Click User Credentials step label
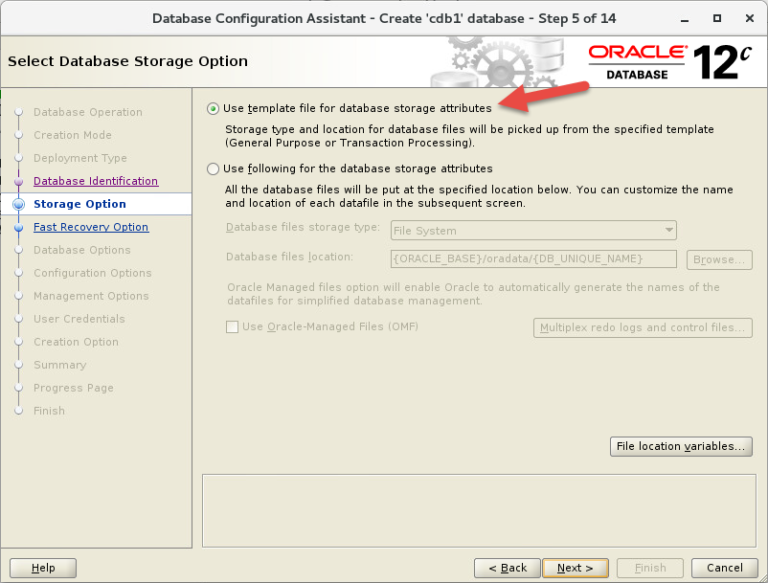 coord(79,319)
